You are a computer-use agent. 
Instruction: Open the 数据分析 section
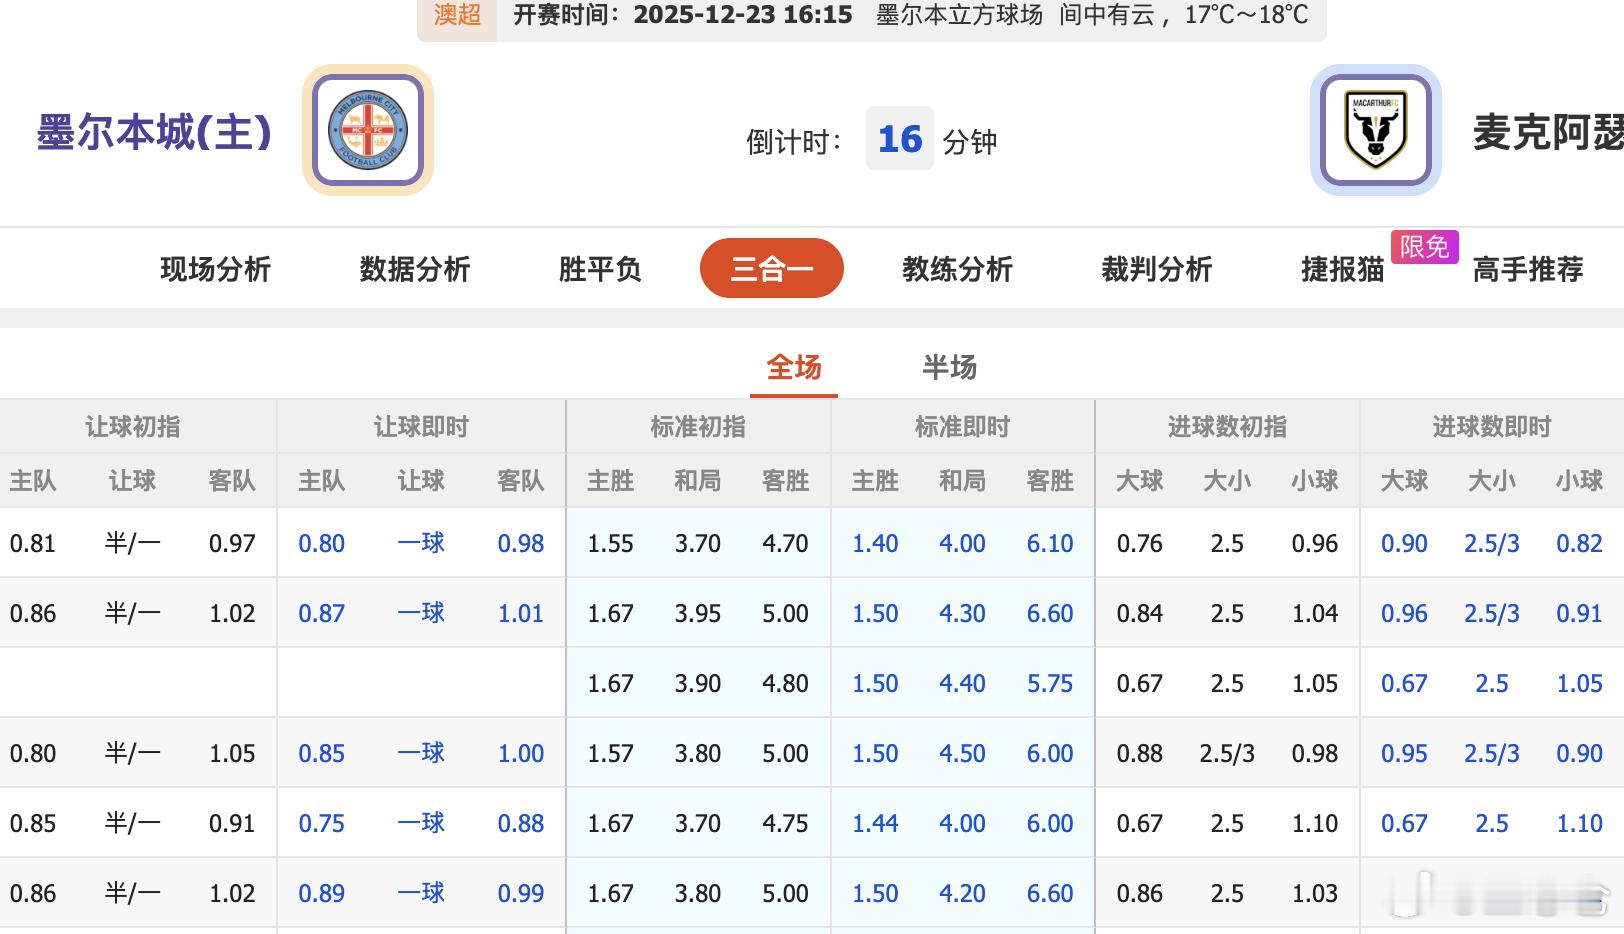pos(415,268)
